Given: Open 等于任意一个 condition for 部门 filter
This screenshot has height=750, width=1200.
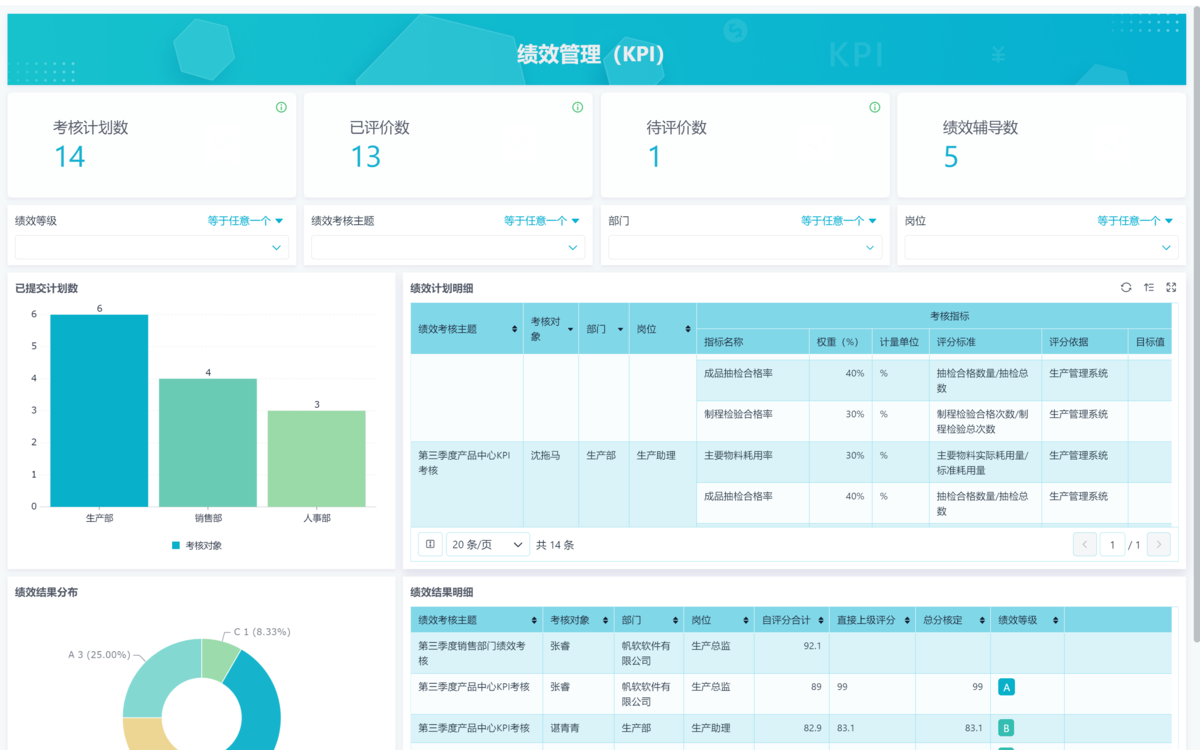Looking at the screenshot, I should tap(838, 221).
